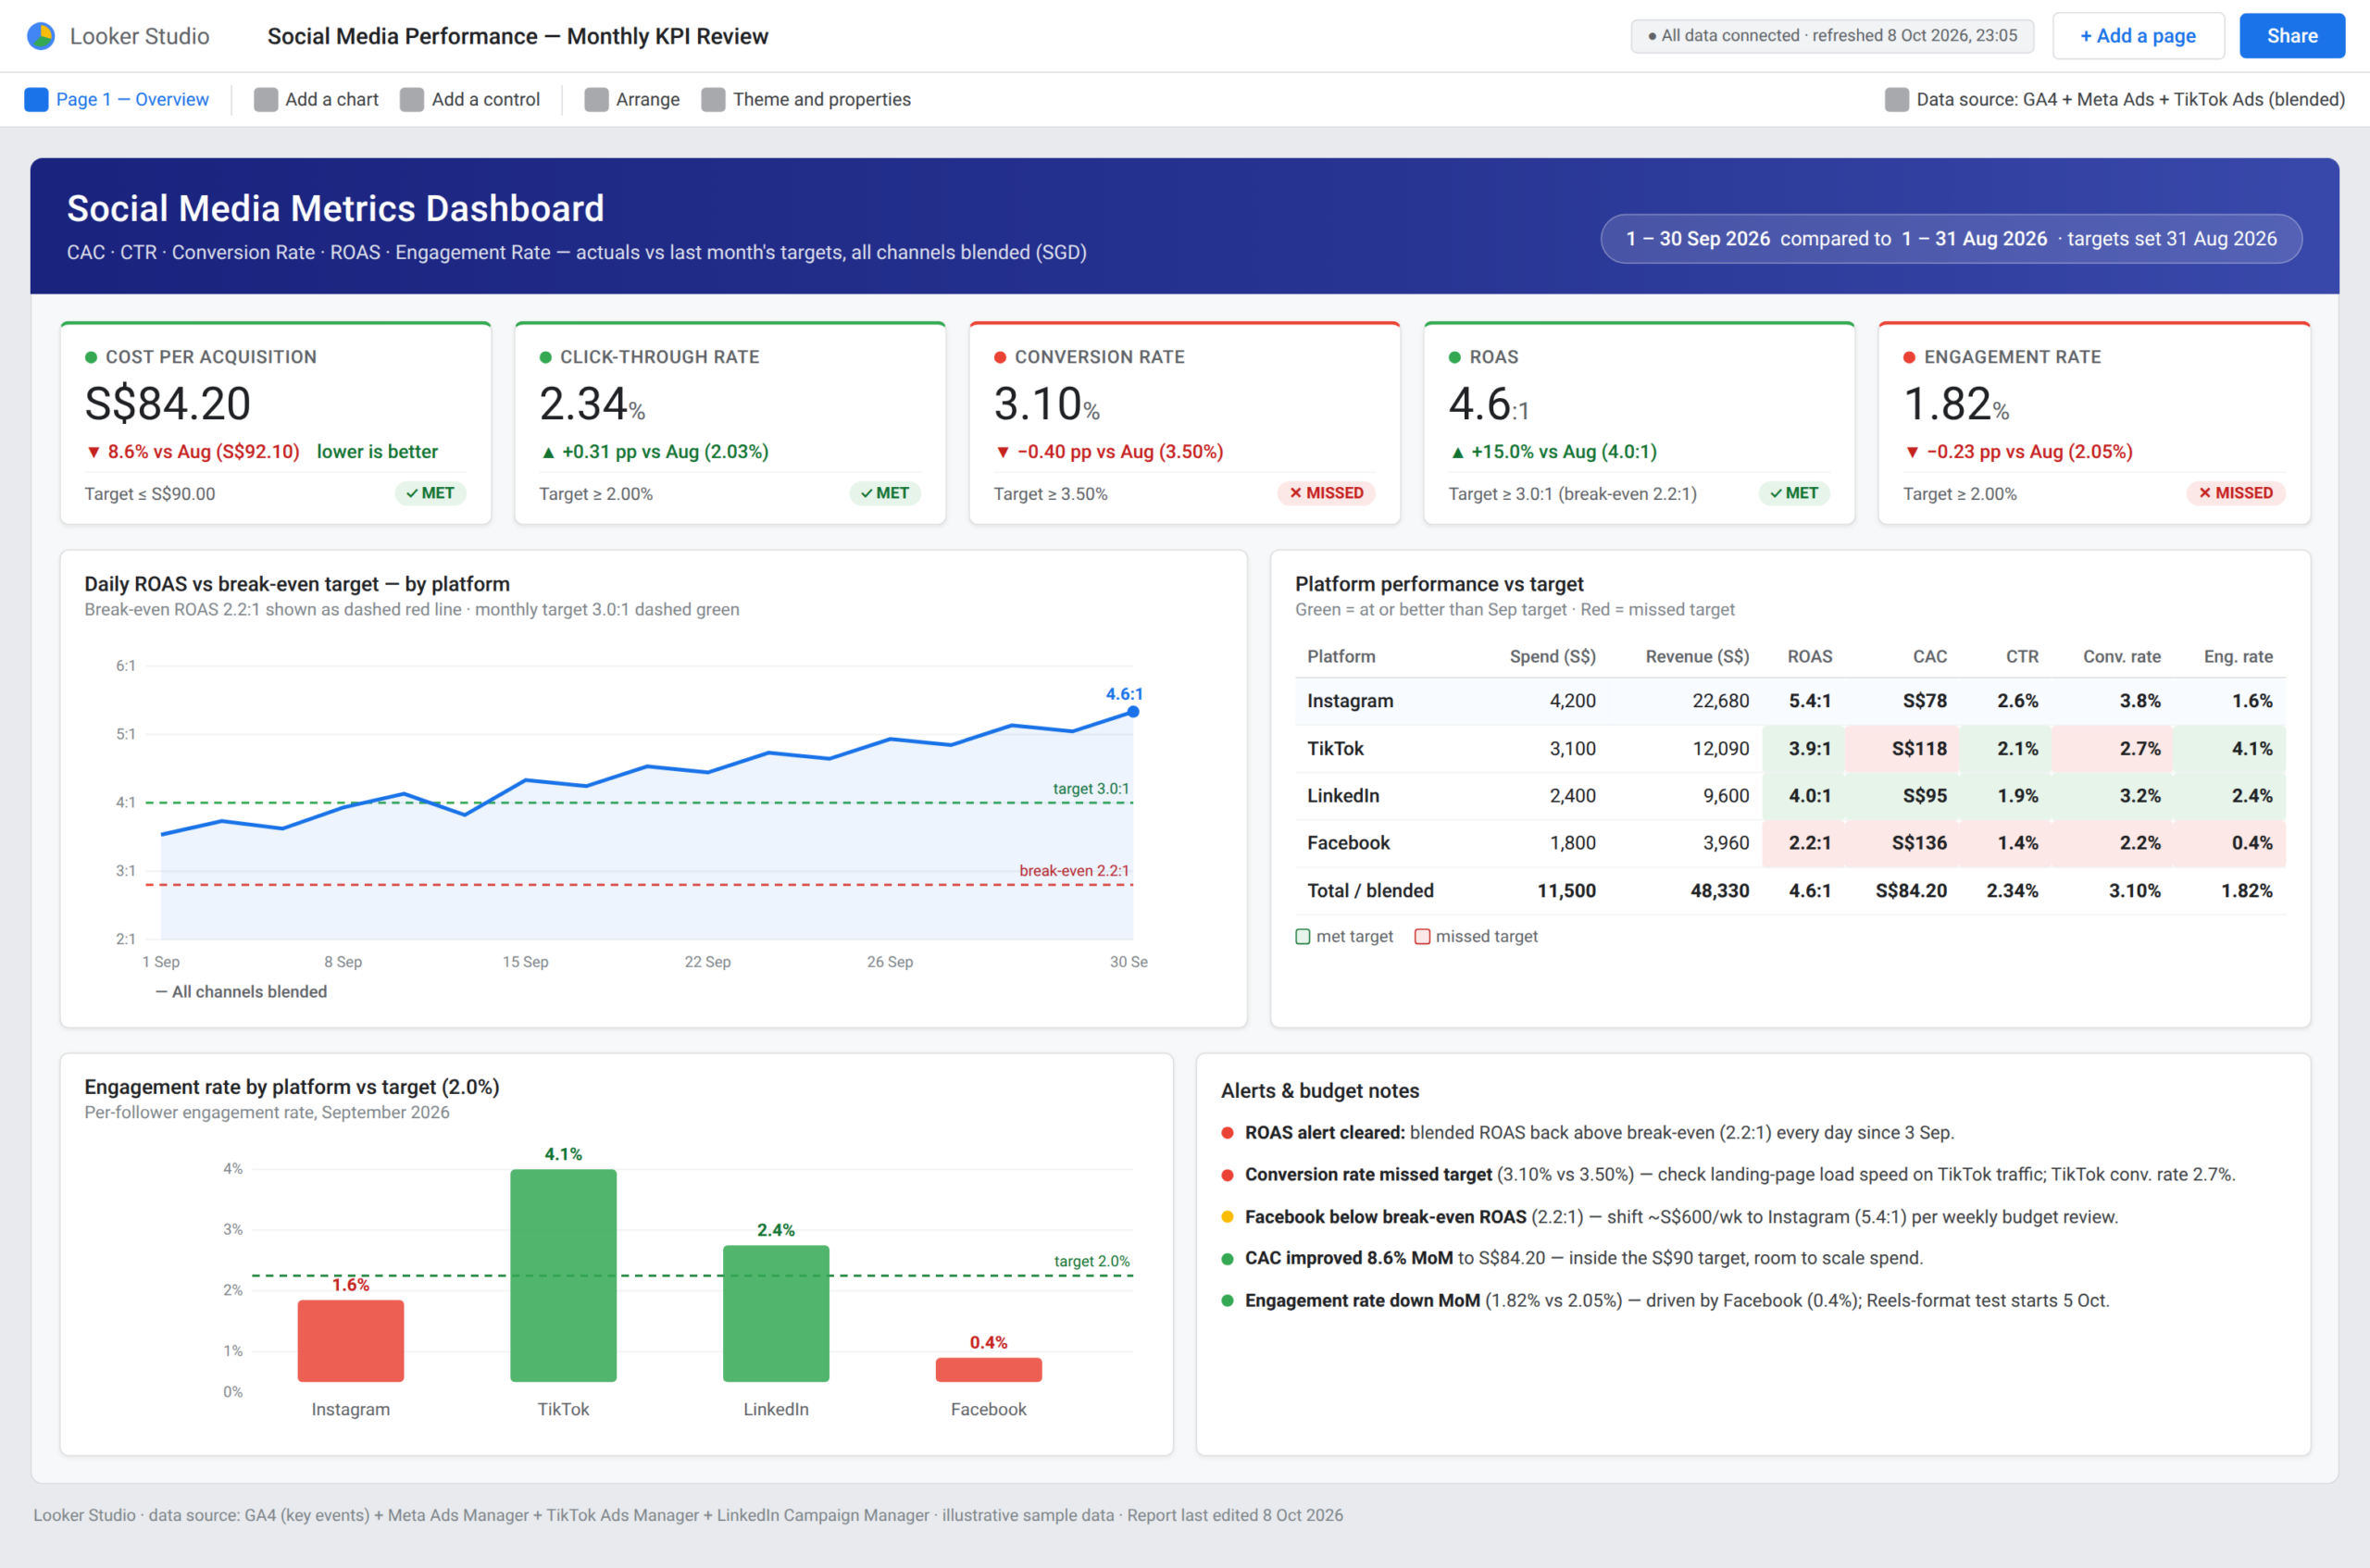Click the Instagram row in platform table

click(1789, 701)
